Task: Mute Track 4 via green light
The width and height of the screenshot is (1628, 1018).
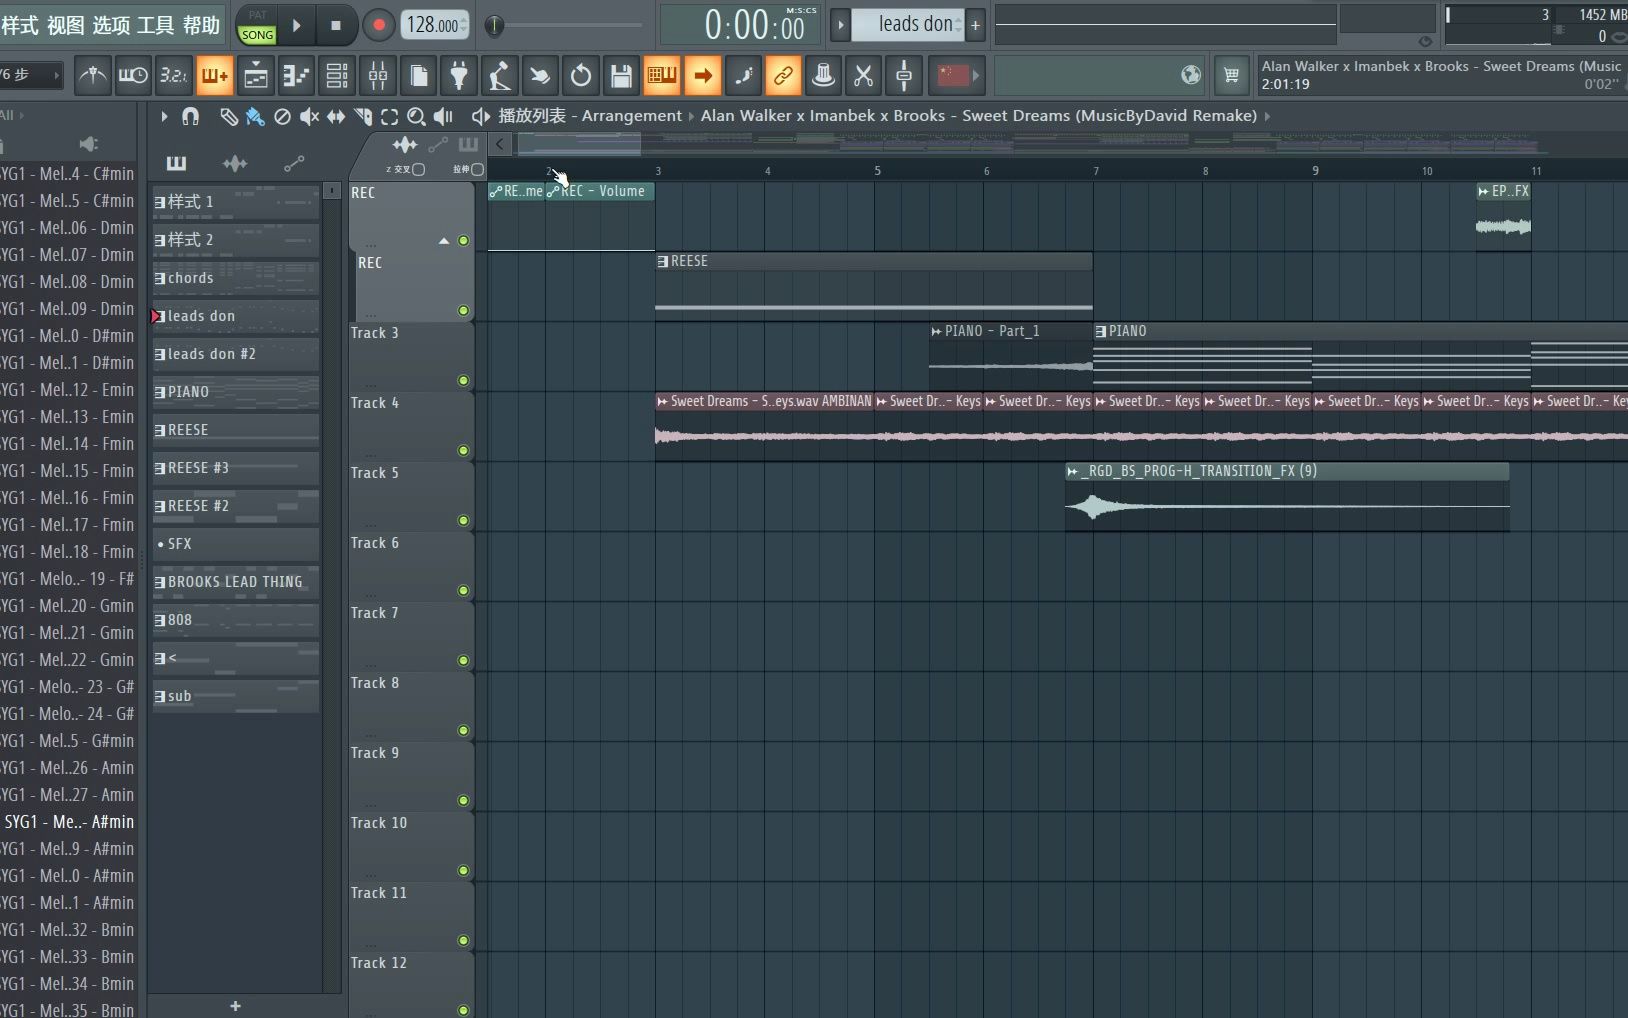Action: point(463,450)
